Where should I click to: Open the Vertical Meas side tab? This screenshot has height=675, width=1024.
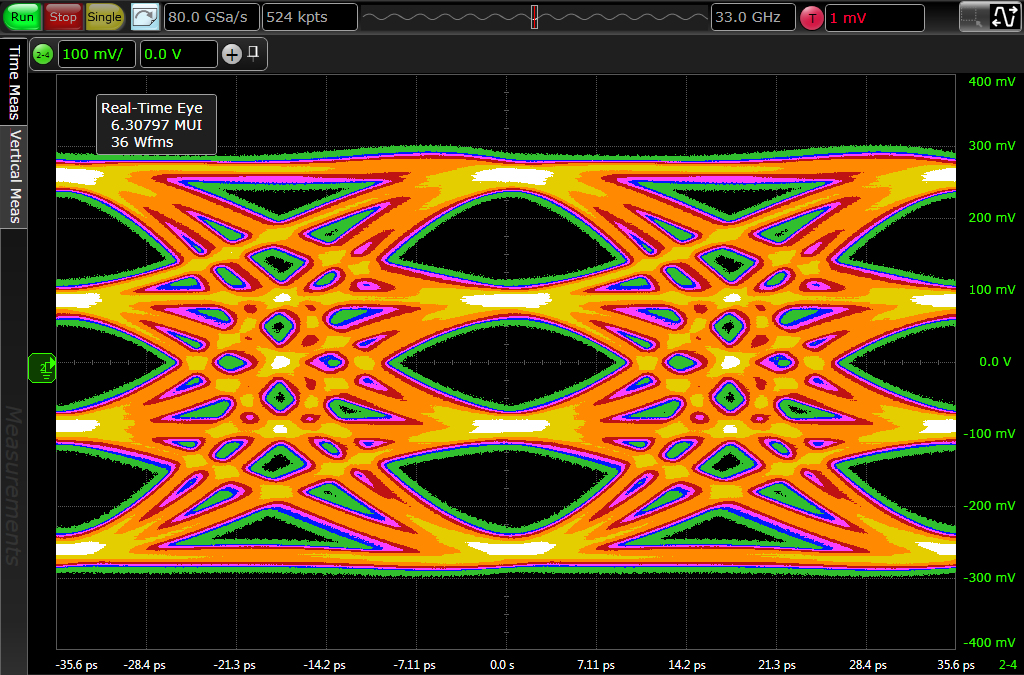(14, 176)
